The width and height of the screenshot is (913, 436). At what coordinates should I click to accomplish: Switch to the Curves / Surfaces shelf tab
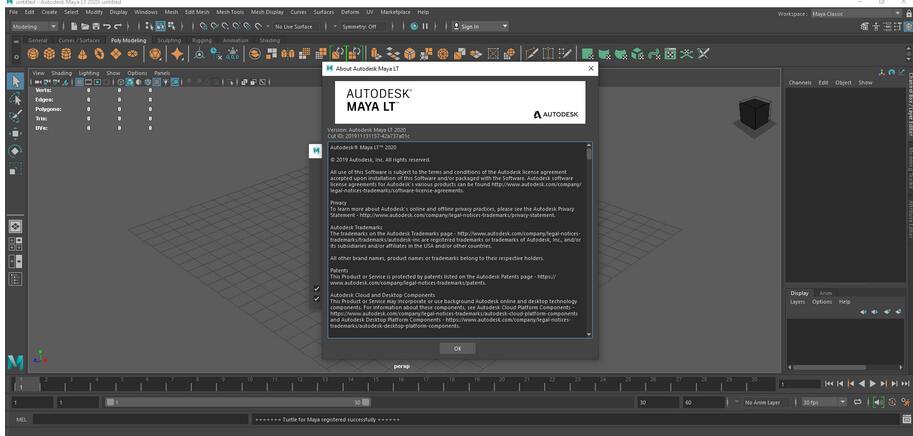tap(79, 40)
